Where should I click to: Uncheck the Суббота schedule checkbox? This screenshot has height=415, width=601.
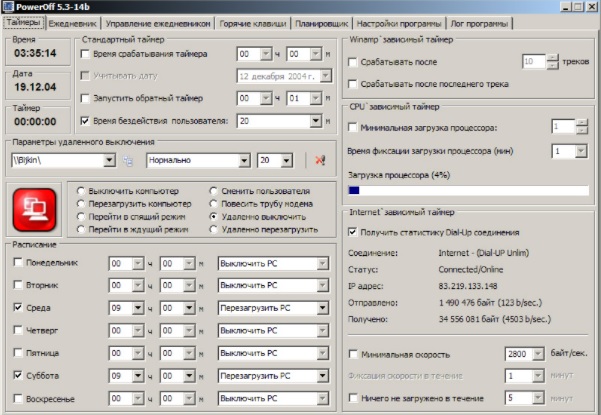pyautogui.click(x=18, y=375)
